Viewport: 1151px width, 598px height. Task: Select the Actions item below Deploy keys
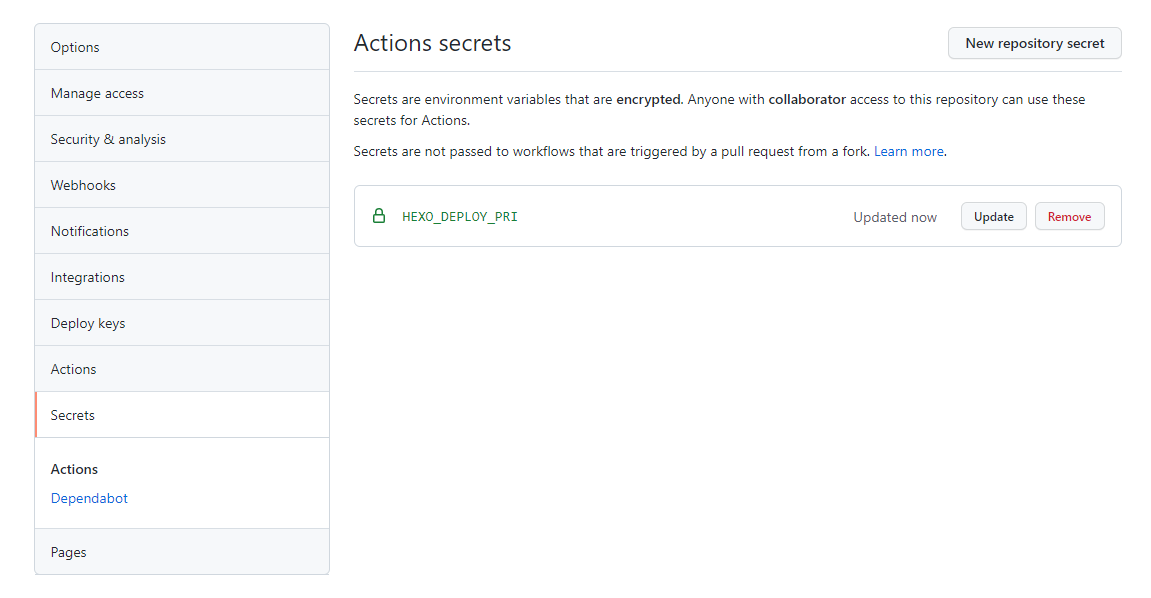coord(74,369)
